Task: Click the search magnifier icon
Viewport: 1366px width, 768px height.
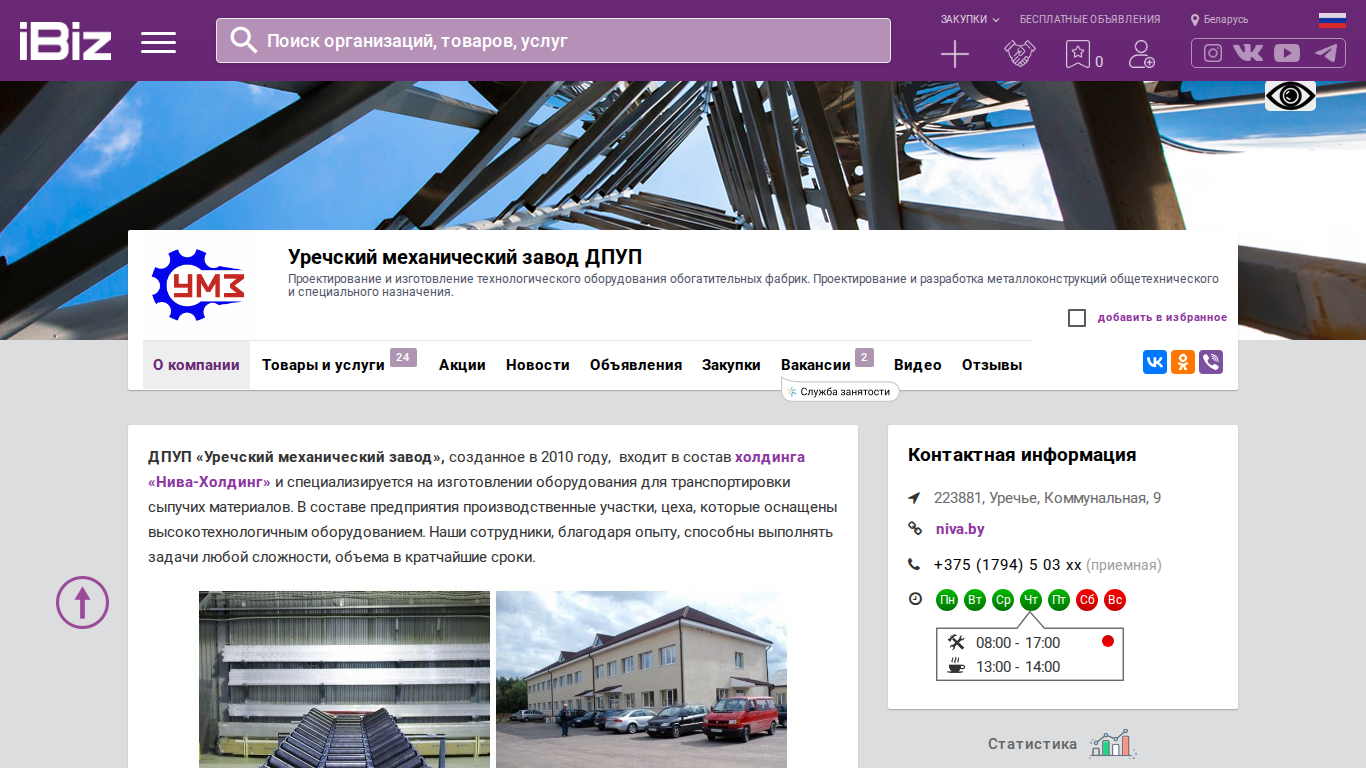Action: [x=243, y=40]
